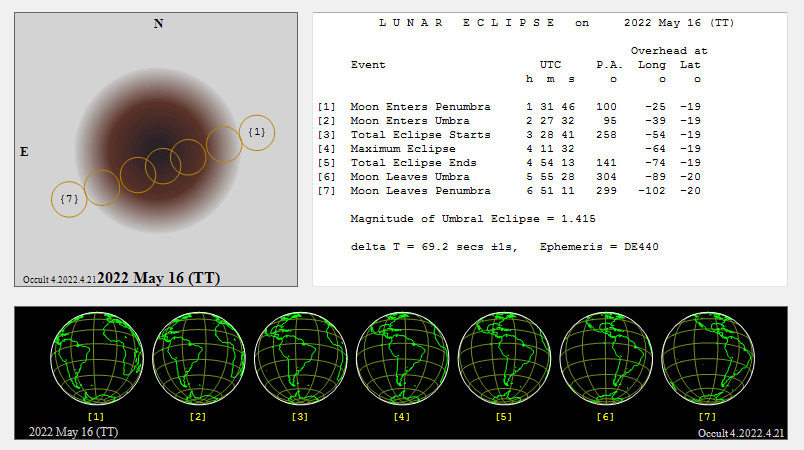Viewport: 804px width, 450px height.
Task: Click the 'Moon Enters Penumbra' event row
Action: pyautogui.click(x=509, y=107)
